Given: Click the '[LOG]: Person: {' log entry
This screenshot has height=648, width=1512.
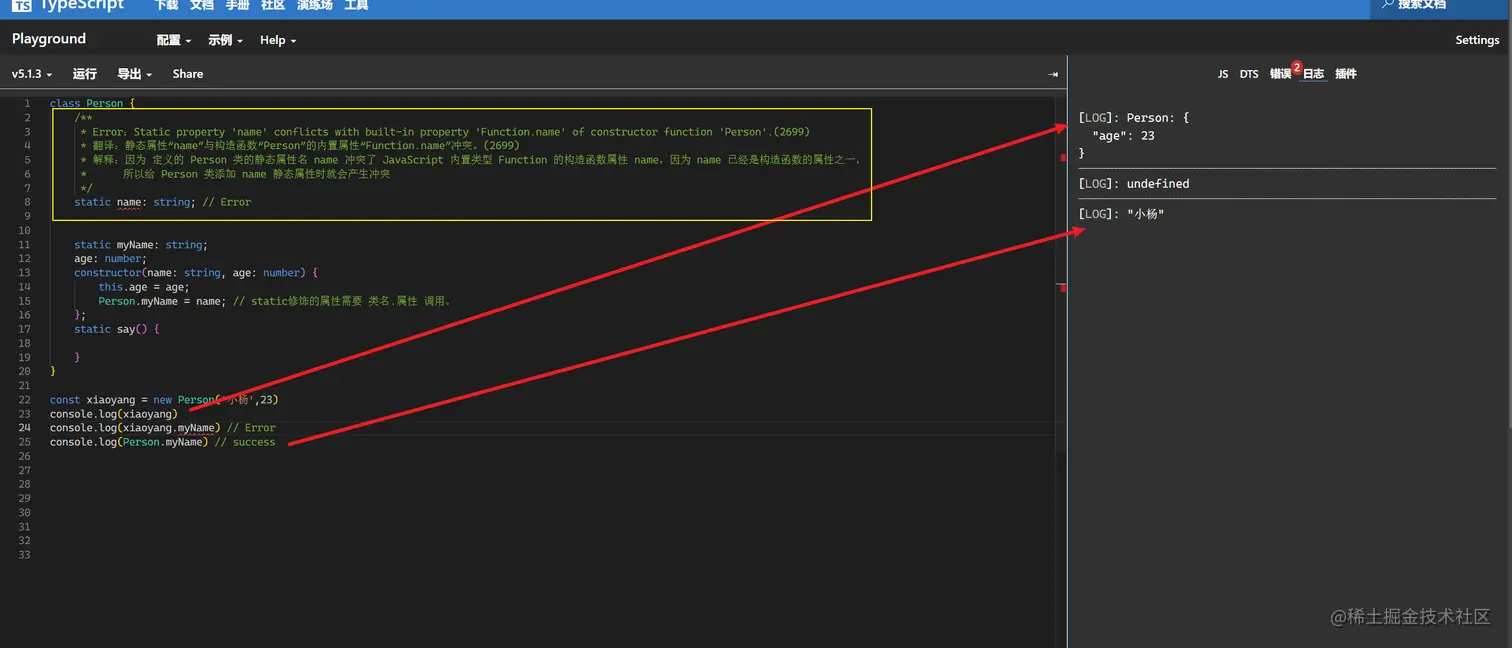Looking at the screenshot, I should 1133,118.
